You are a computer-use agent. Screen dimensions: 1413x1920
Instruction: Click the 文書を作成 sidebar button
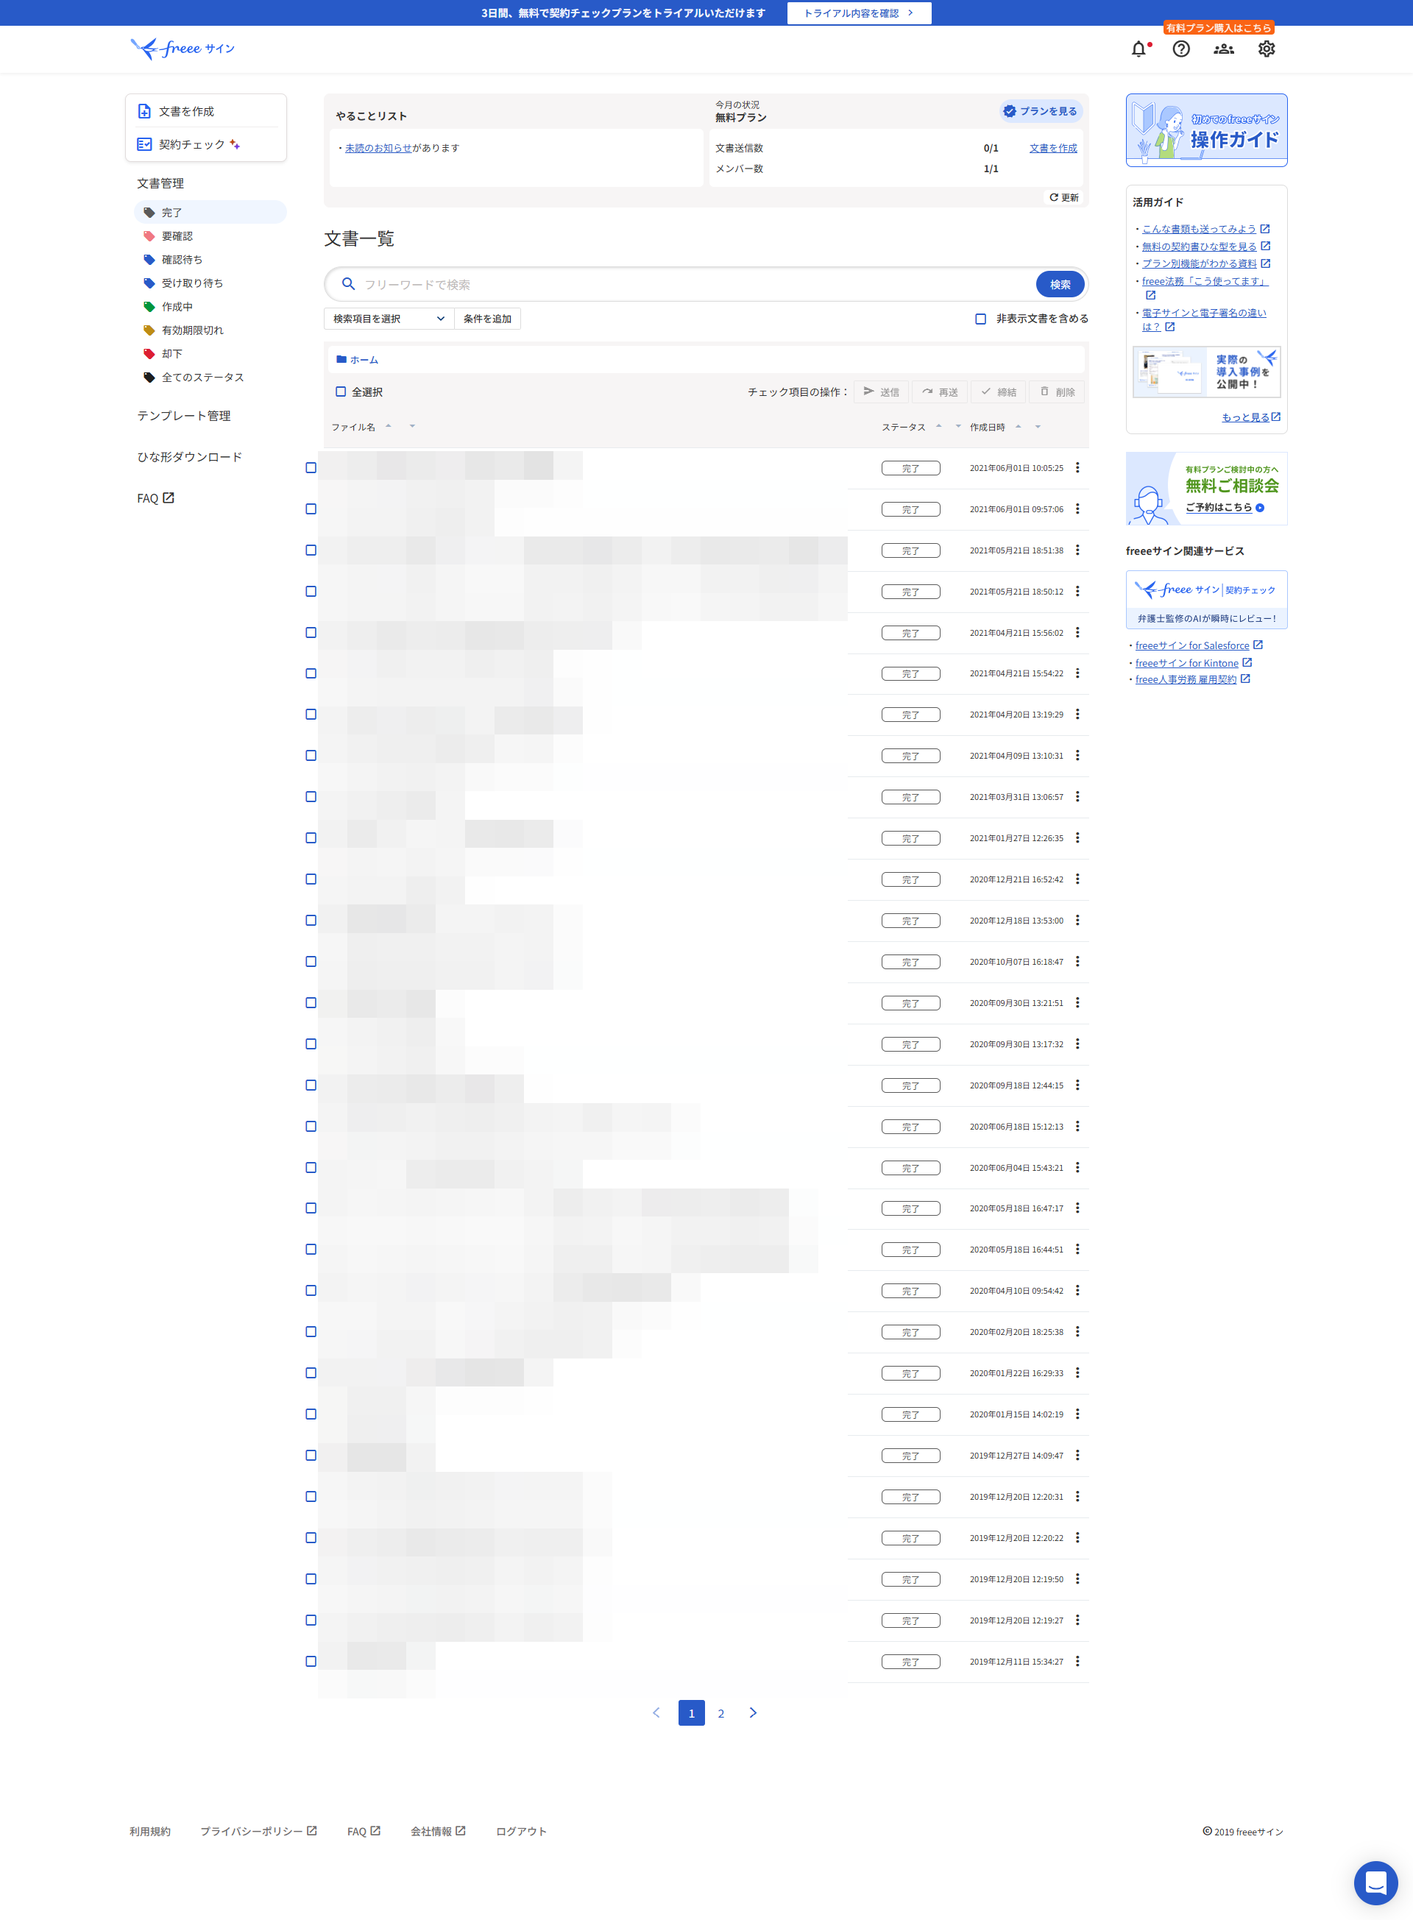click(206, 111)
